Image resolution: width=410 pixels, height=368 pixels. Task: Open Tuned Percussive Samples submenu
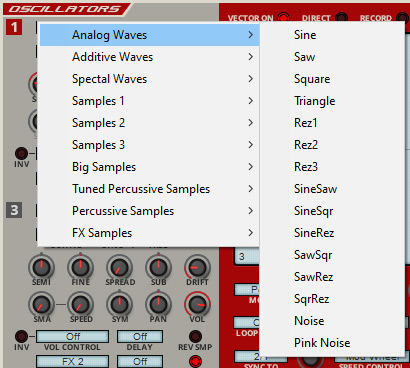click(x=149, y=189)
